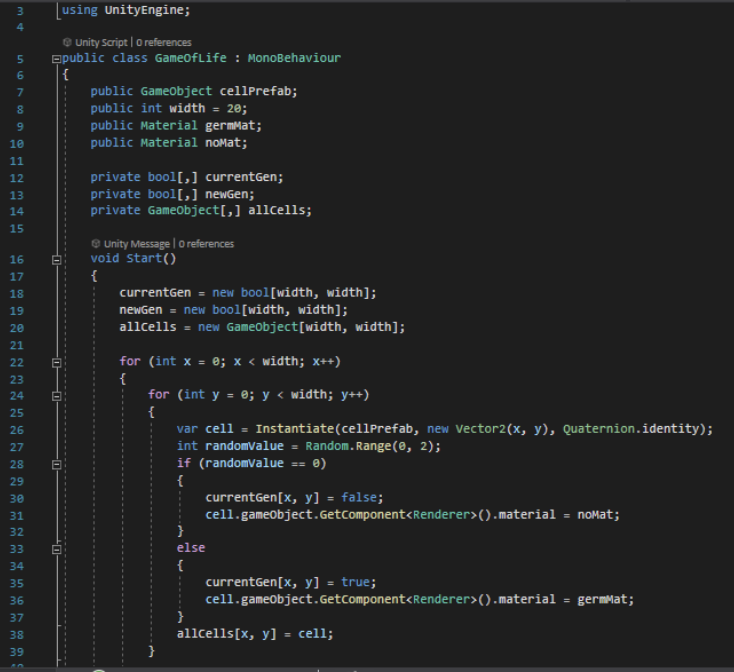Click the Unity Message CodeLens icon
Viewport: 734px width, 672px height.
point(95,243)
